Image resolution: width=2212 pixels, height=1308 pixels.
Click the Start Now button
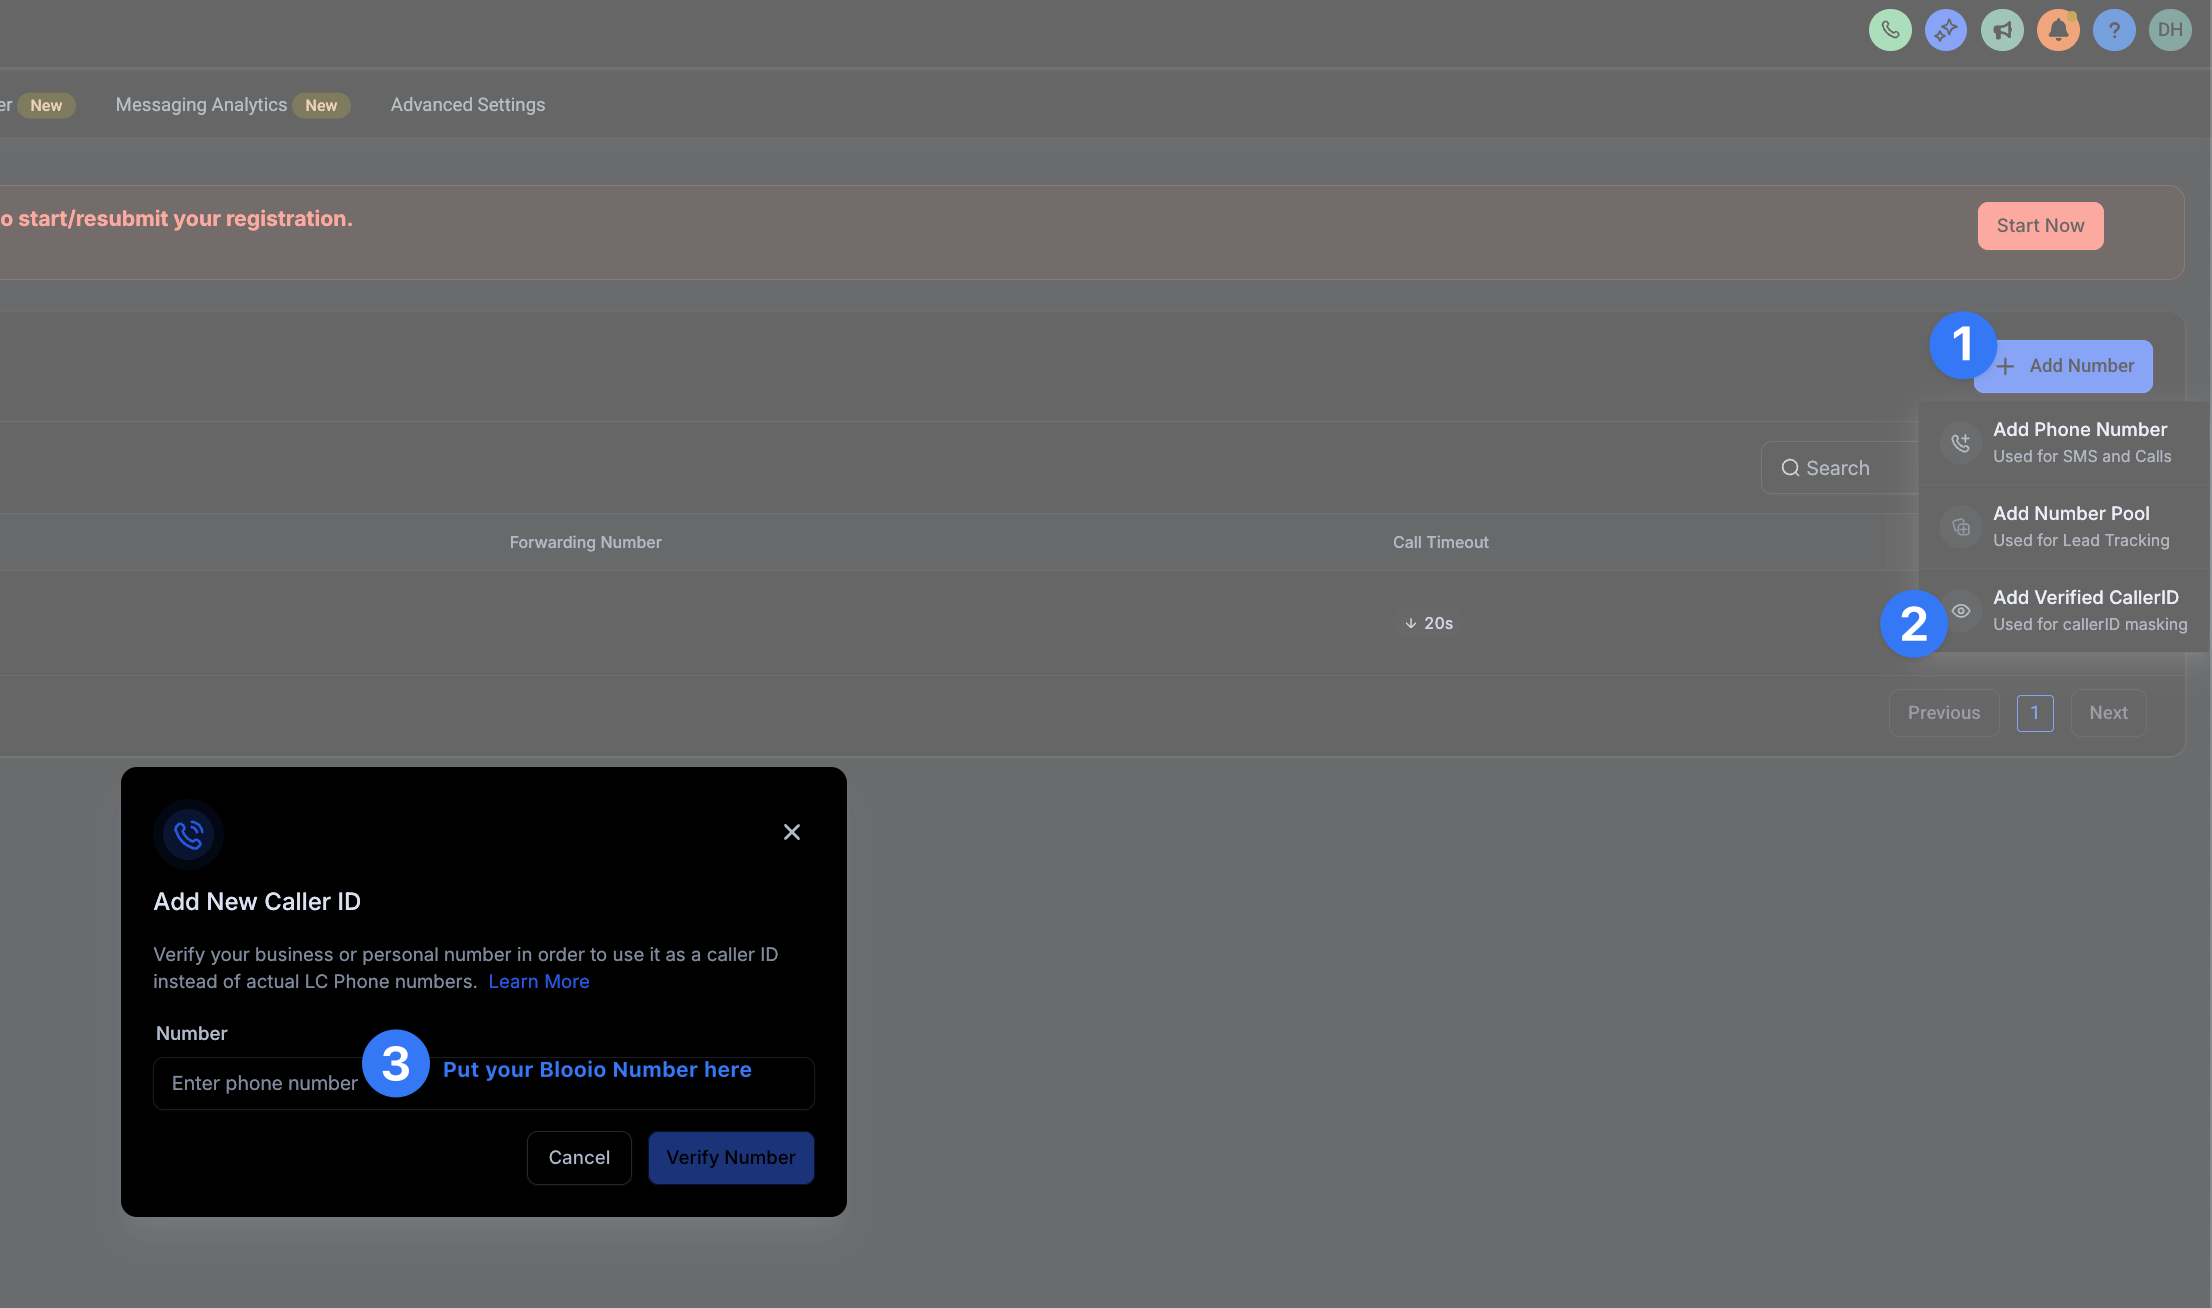[2040, 226]
